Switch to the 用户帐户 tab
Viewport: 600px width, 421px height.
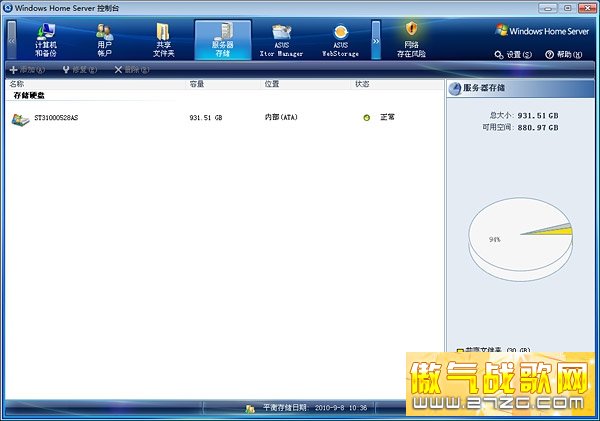tap(104, 40)
